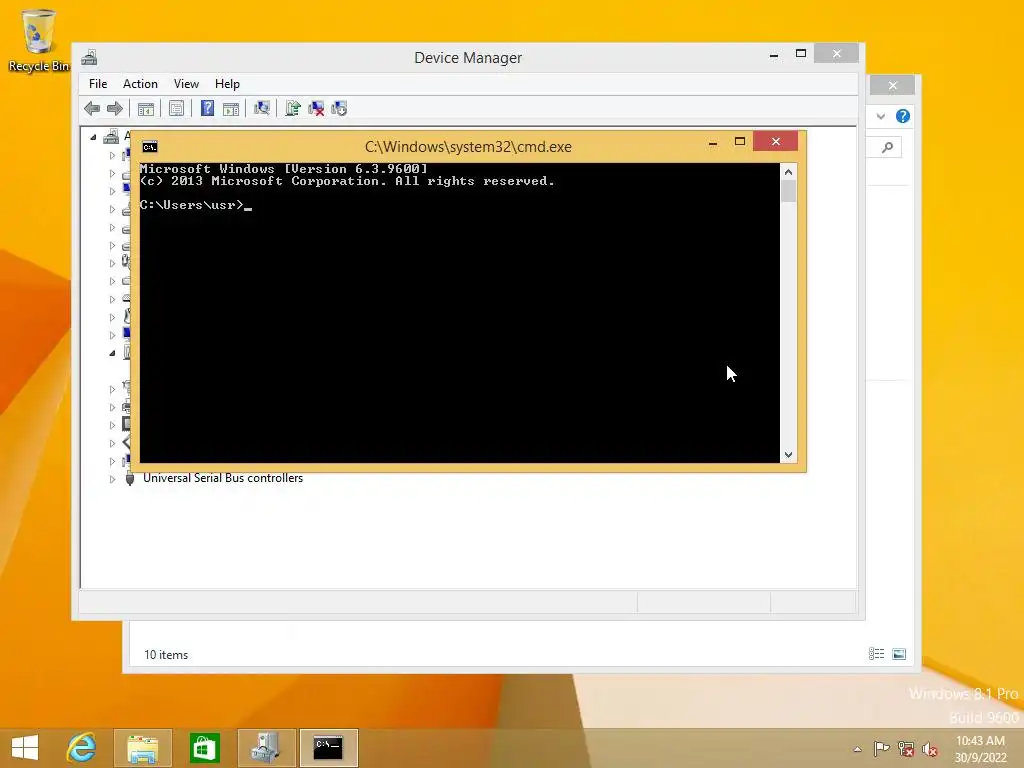
Task: Click the Uninstall device icon with red X
Action: tap(316, 108)
